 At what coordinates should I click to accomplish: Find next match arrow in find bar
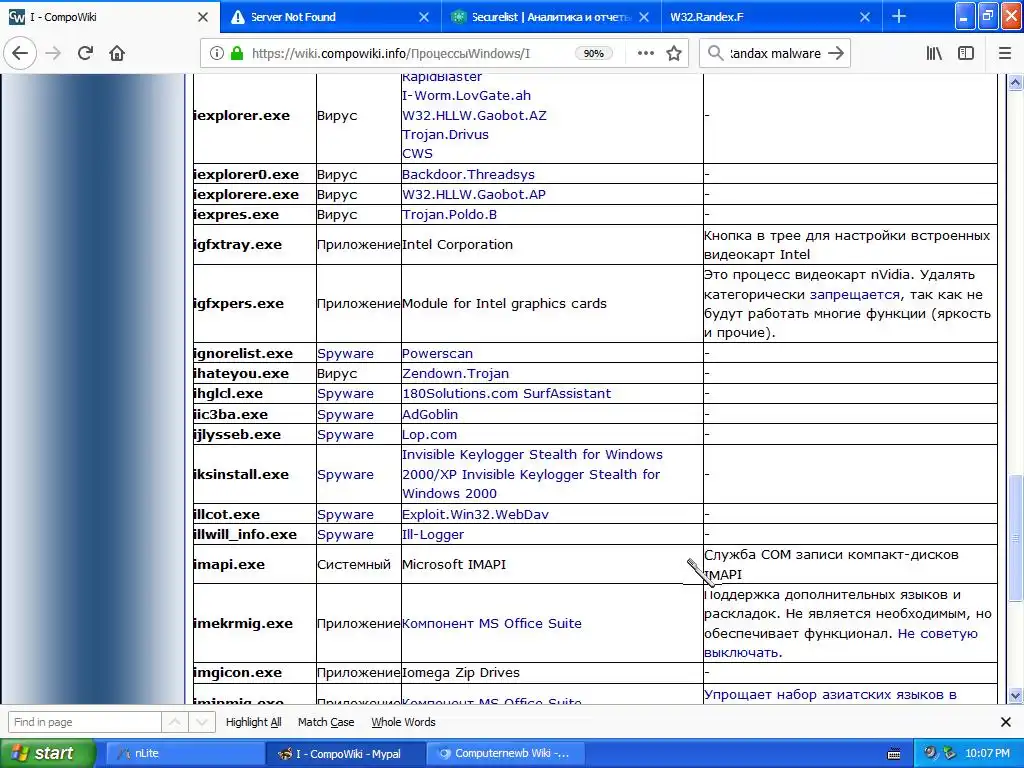point(202,722)
